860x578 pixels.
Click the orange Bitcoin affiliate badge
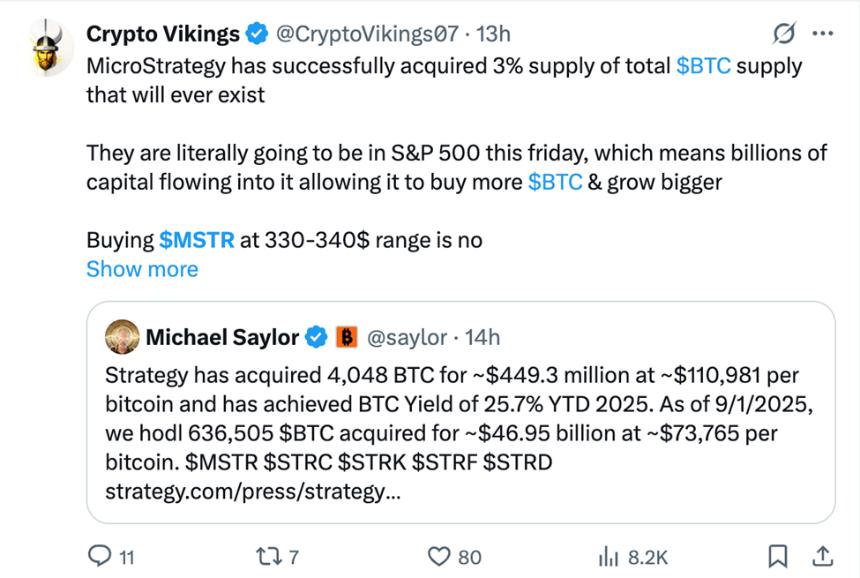point(345,337)
